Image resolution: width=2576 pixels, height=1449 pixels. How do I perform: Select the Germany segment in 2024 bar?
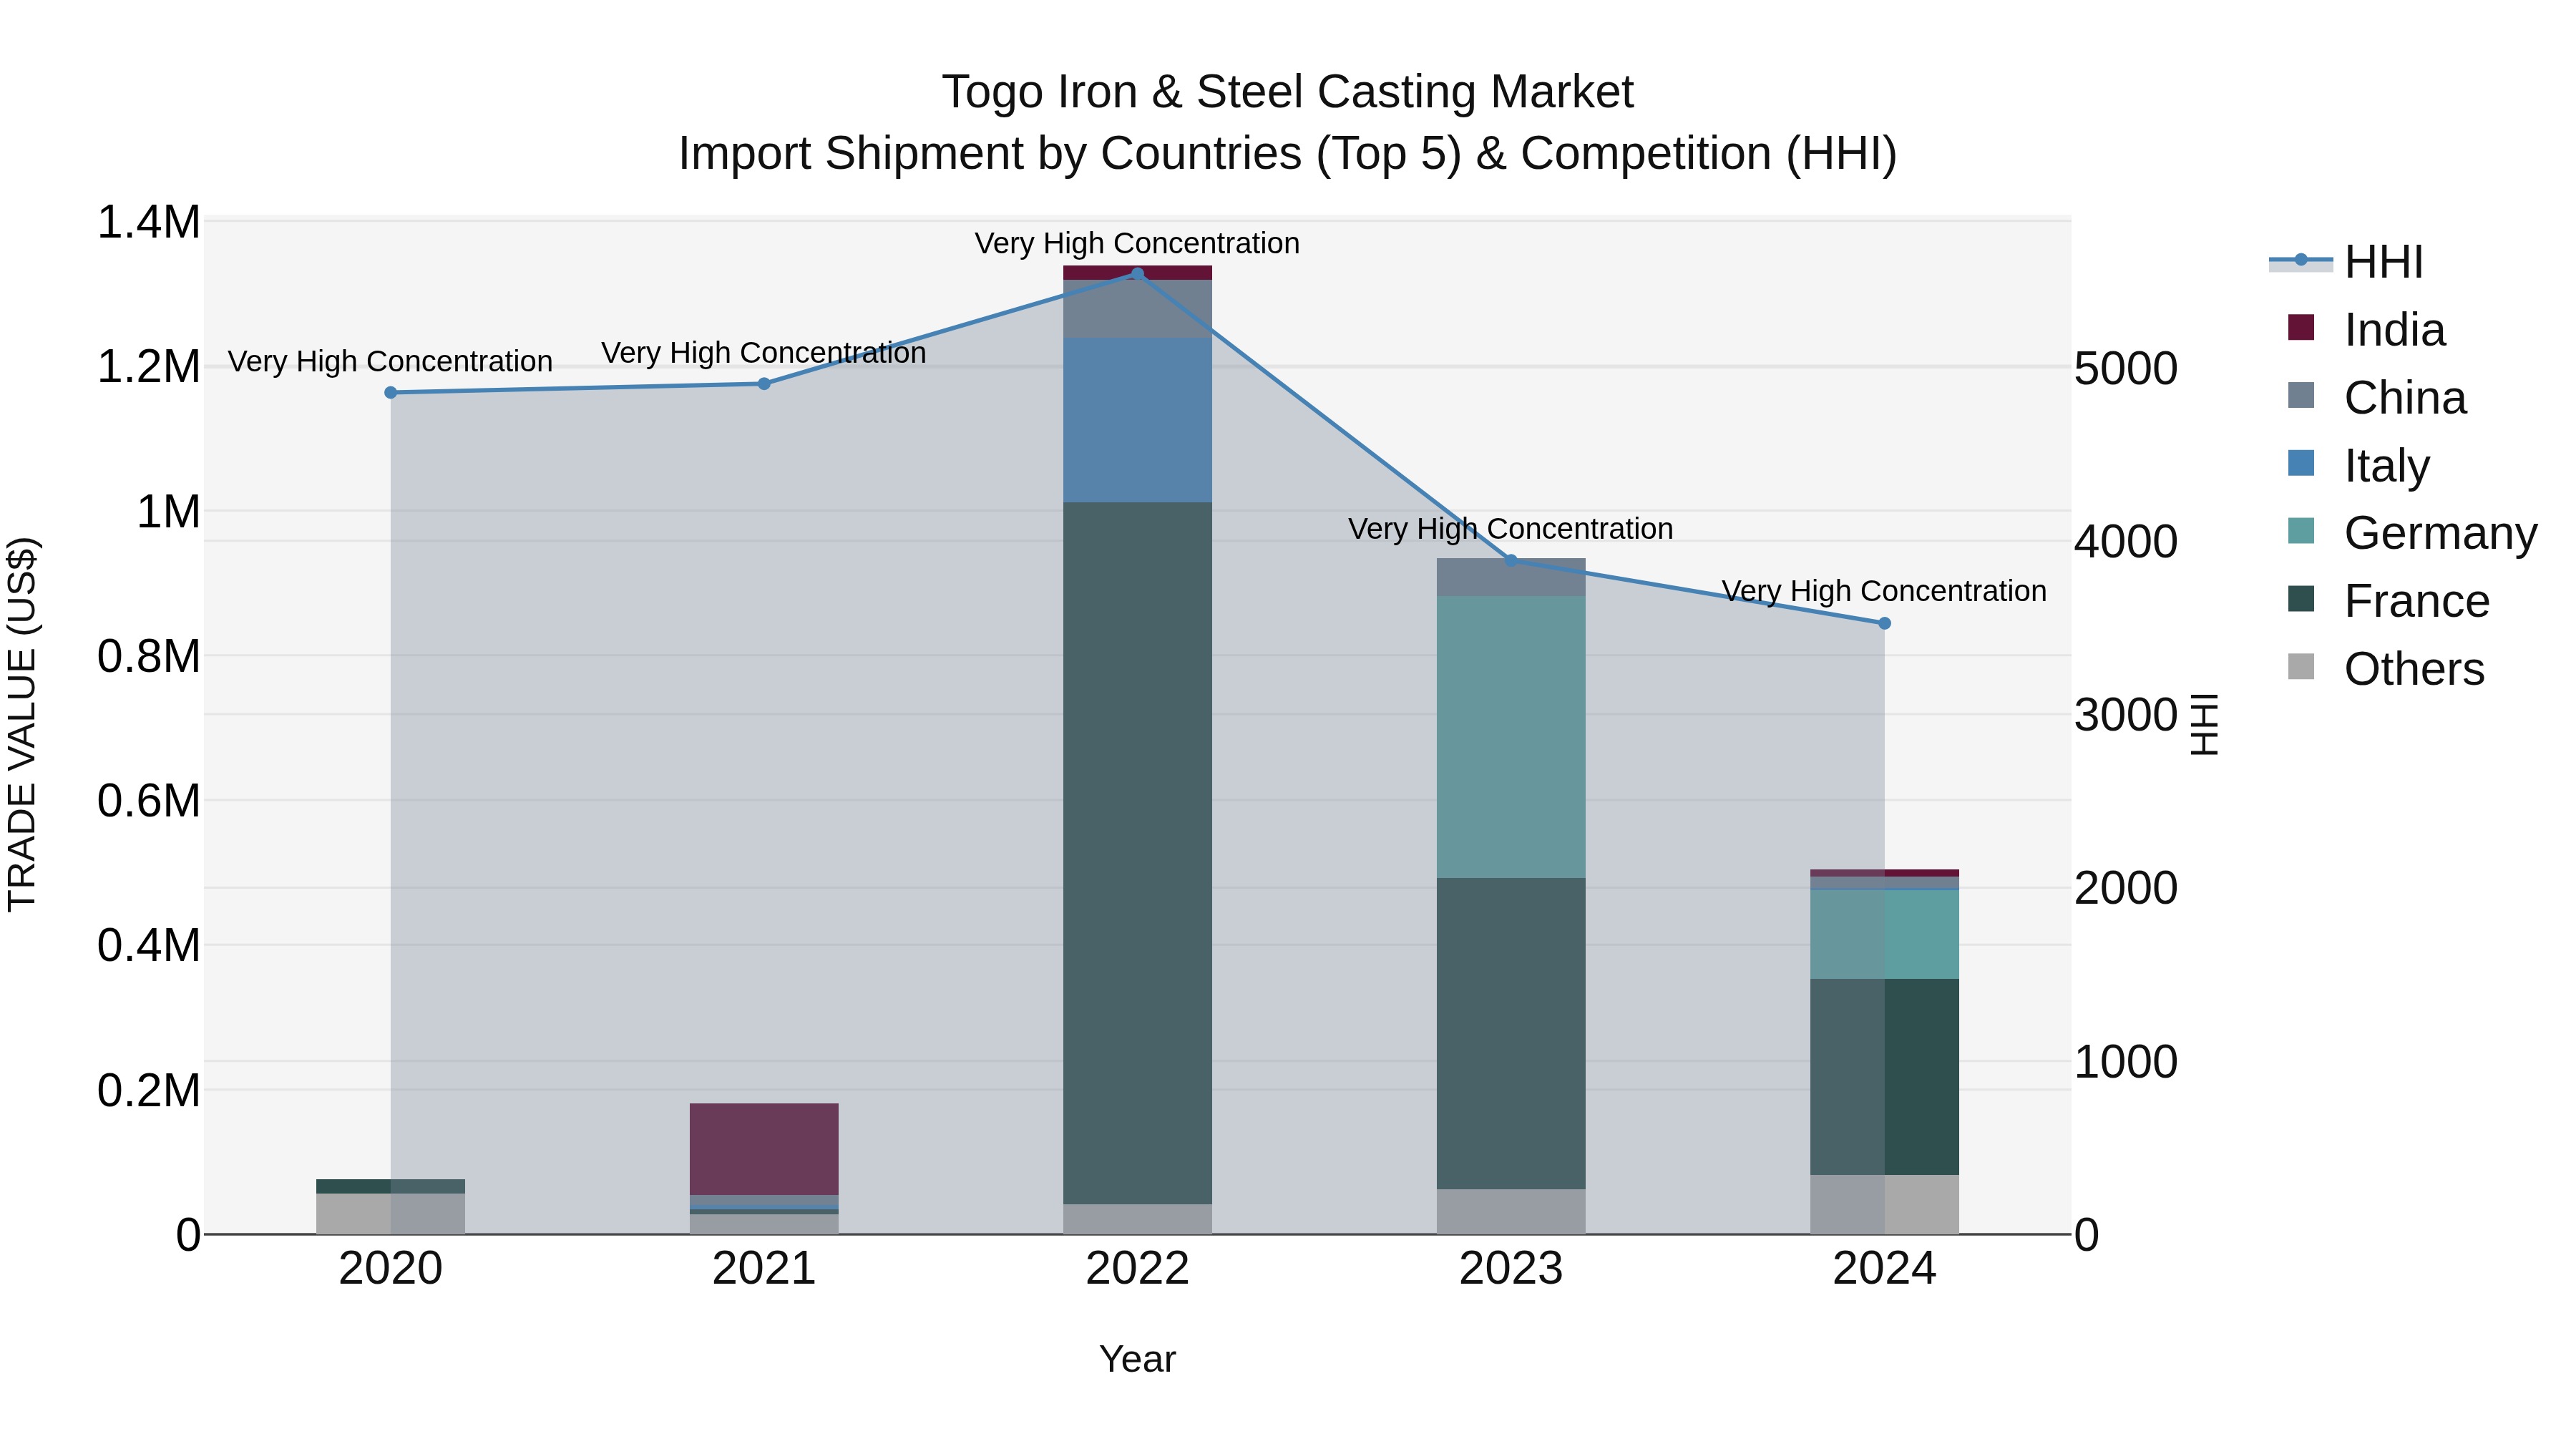1884,934
